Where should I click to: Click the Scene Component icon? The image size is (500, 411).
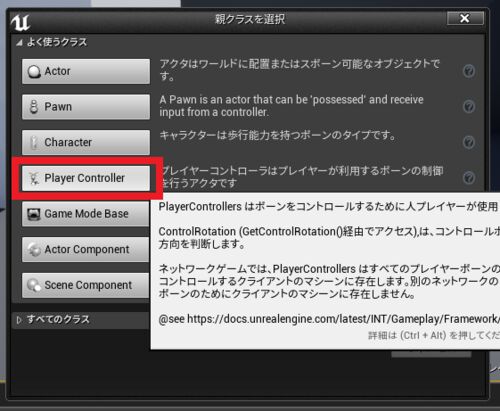34,285
